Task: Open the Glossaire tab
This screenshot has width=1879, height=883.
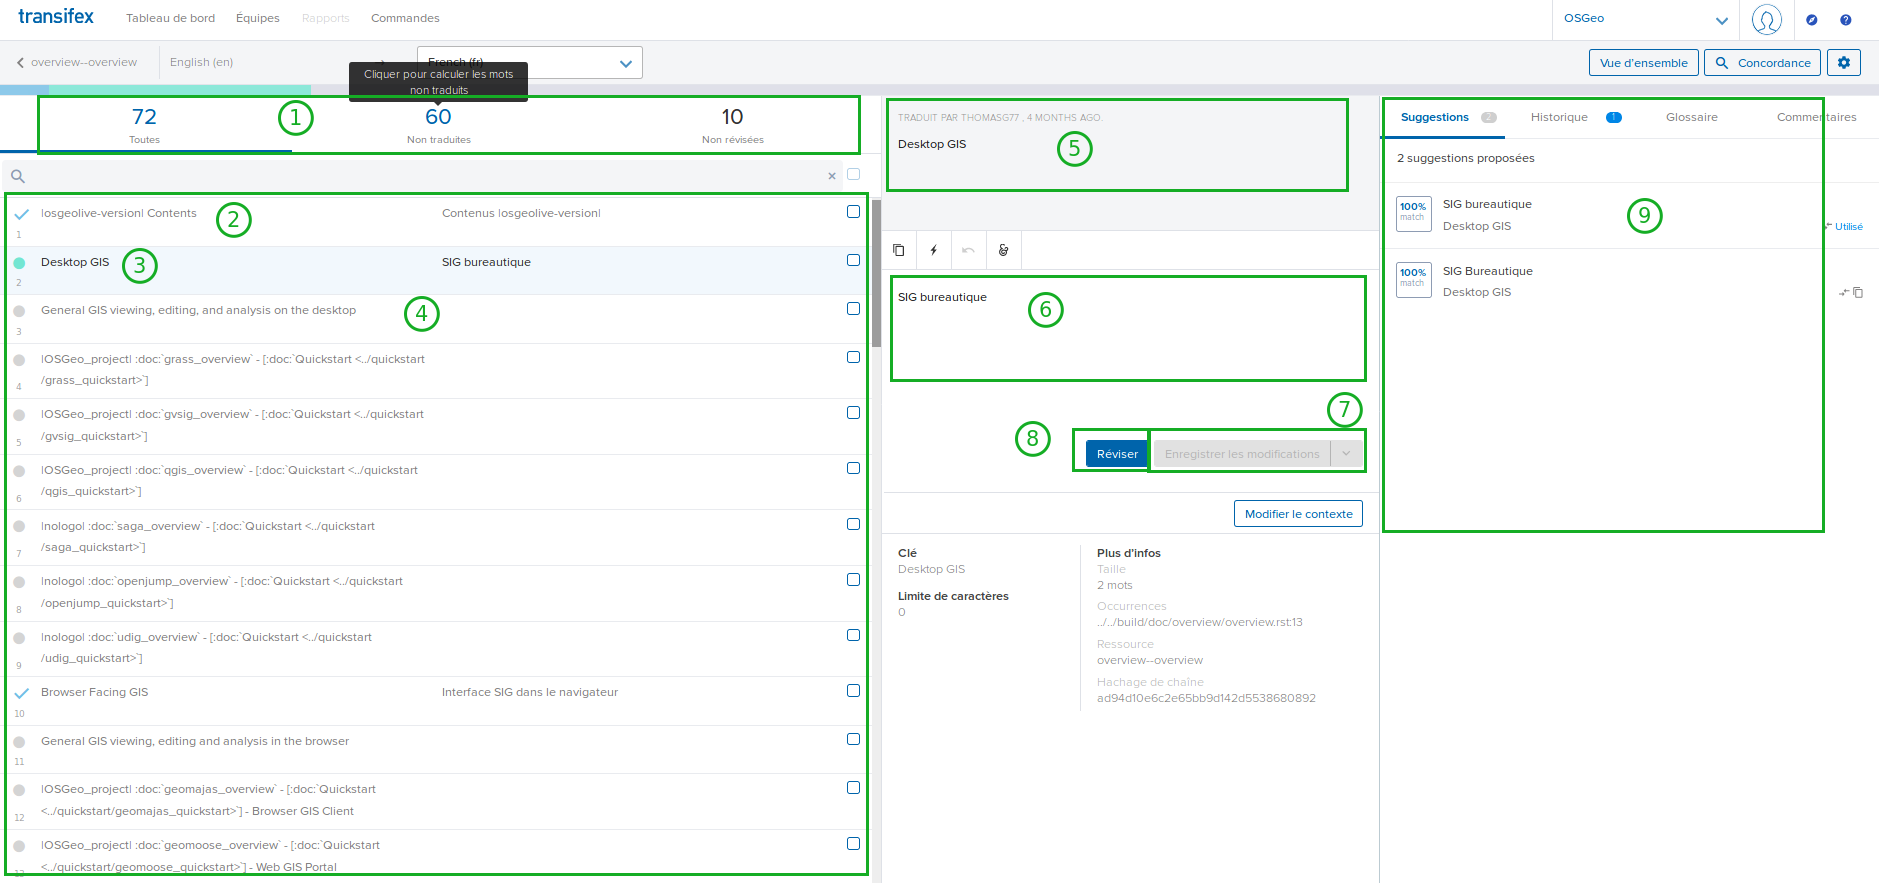Action: coord(1691,118)
